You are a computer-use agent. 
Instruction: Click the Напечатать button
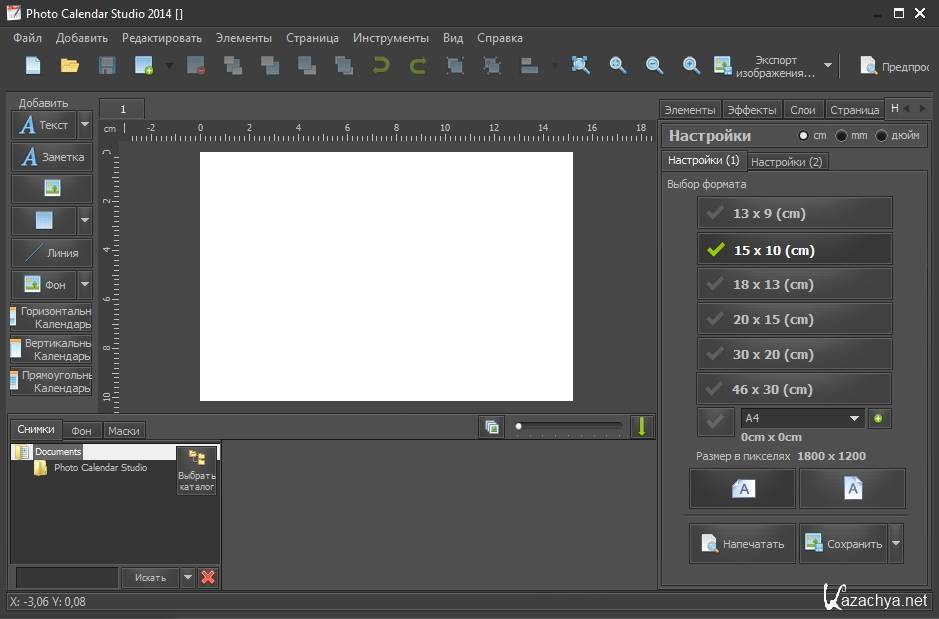pyautogui.click(x=743, y=544)
